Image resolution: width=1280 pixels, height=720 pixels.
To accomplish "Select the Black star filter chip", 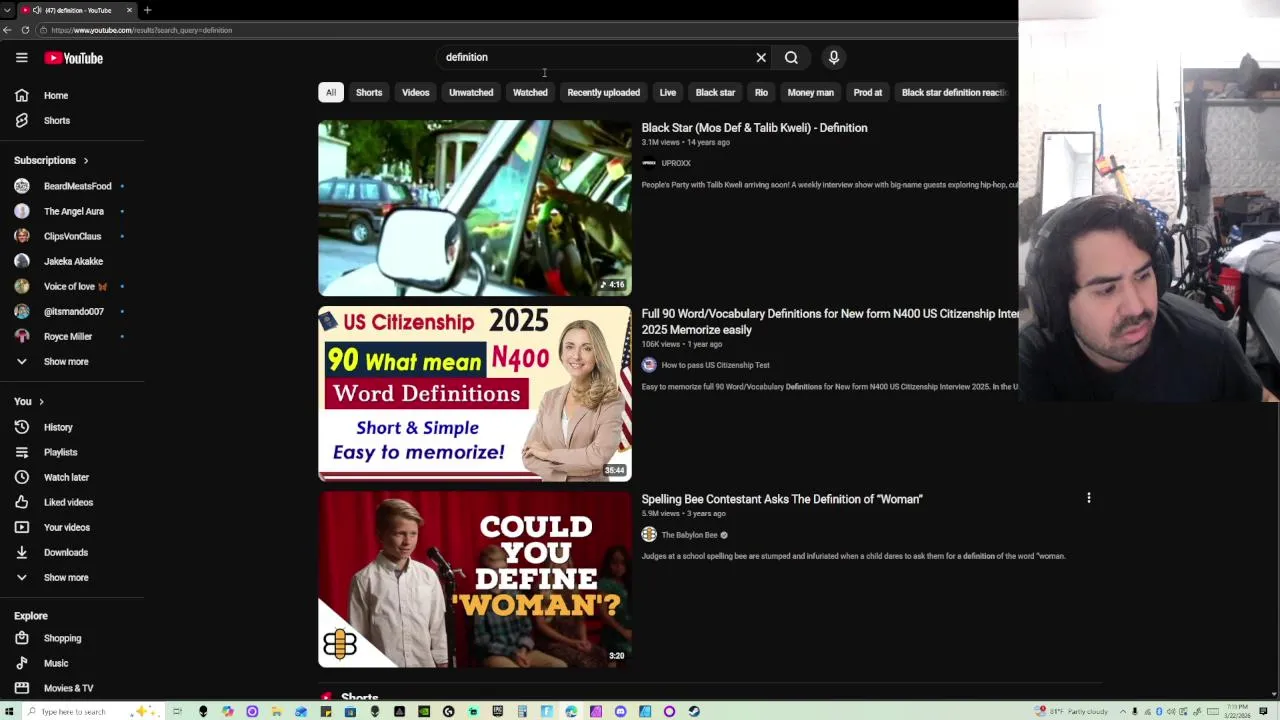I will pyautogui.click(x=715, y=92).
